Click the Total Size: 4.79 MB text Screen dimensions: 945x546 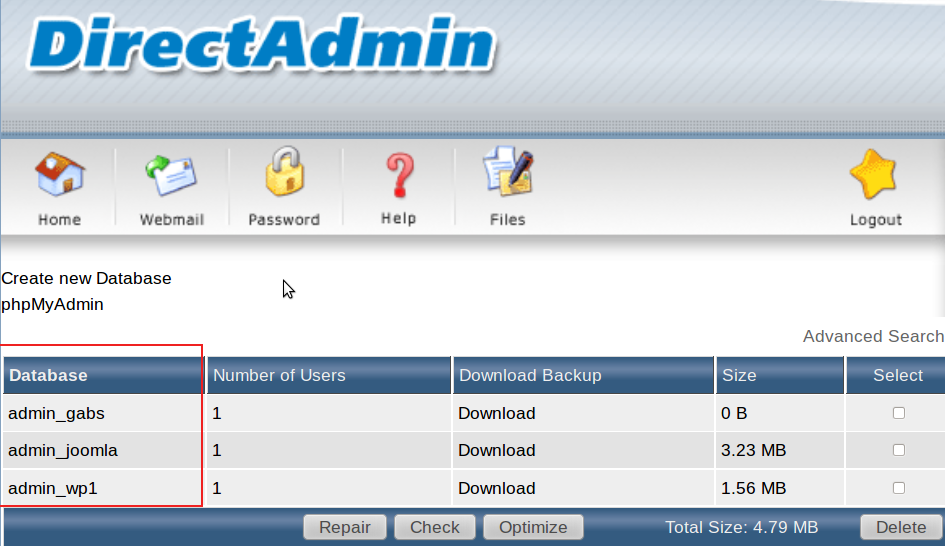tap(741, 527)
